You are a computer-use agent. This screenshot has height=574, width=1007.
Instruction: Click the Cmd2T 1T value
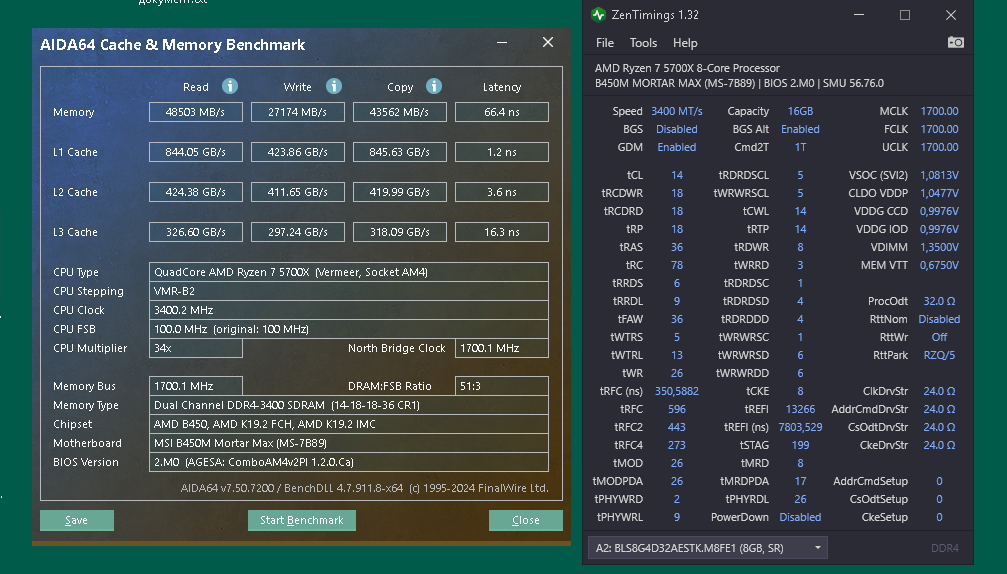coord(800,147)
